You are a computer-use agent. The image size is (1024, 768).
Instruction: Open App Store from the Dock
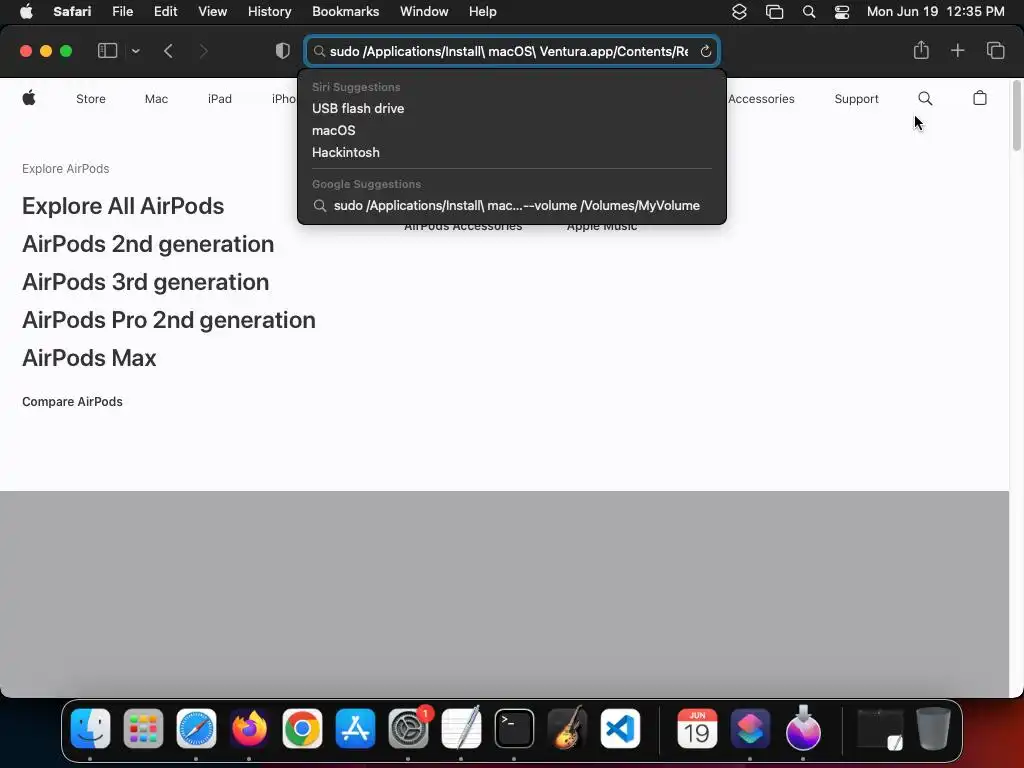coord(355,728)
